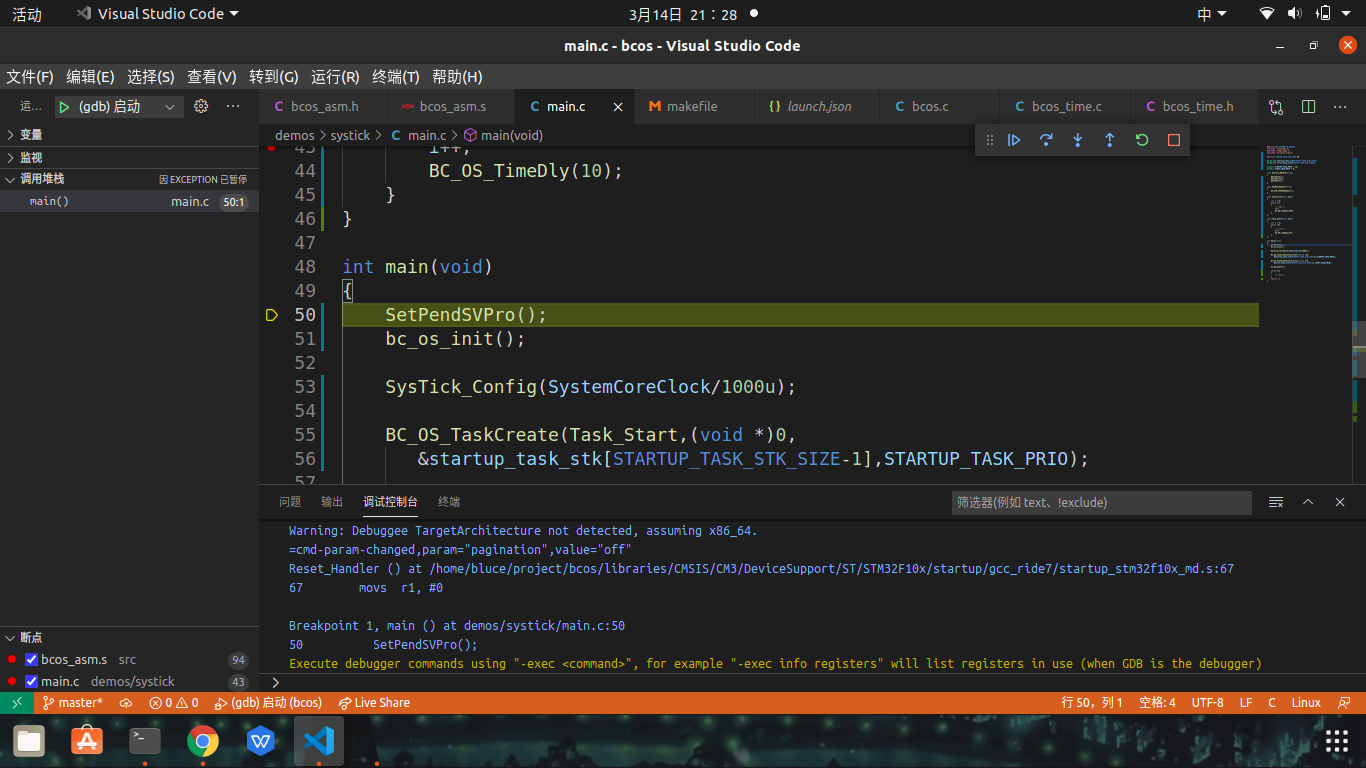The image size is (1366, 768).
Task: Click the master branch in the status bar
Action: pyautogui.click(x=72, y=703)
